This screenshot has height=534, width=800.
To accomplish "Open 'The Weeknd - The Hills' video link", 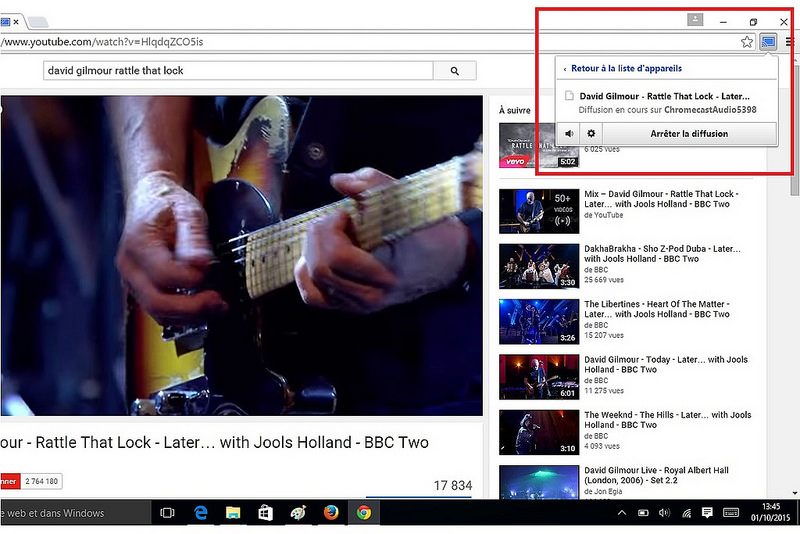I will click(667, 420).
